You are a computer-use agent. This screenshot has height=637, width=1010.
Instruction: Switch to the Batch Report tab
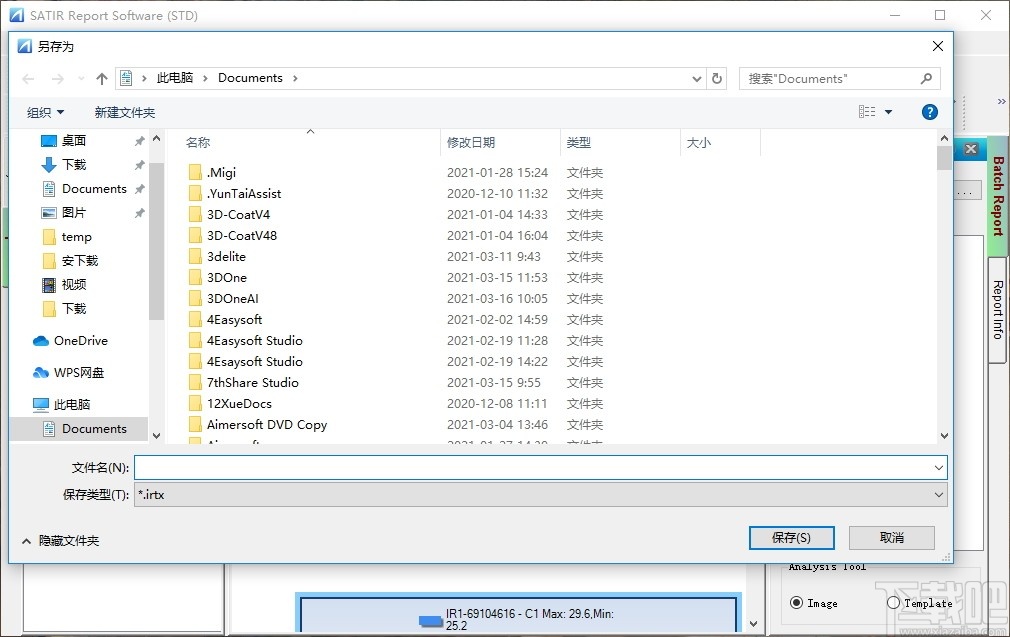click(x=1001, y=196)
